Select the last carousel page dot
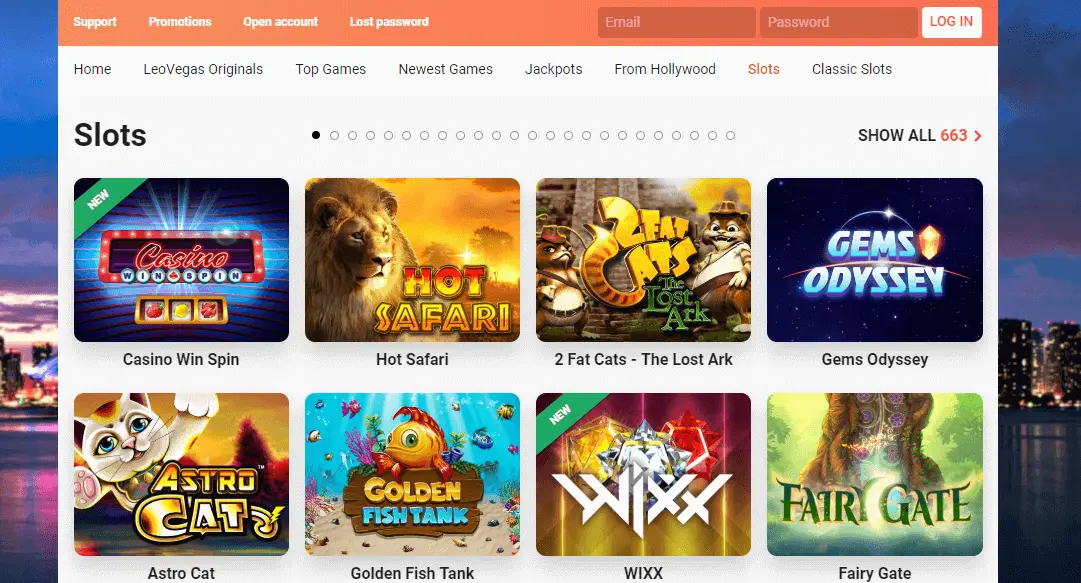Image resolution: width=1081 pixels, height=583 pixels. pyautogui.click(x=730, y=136)
